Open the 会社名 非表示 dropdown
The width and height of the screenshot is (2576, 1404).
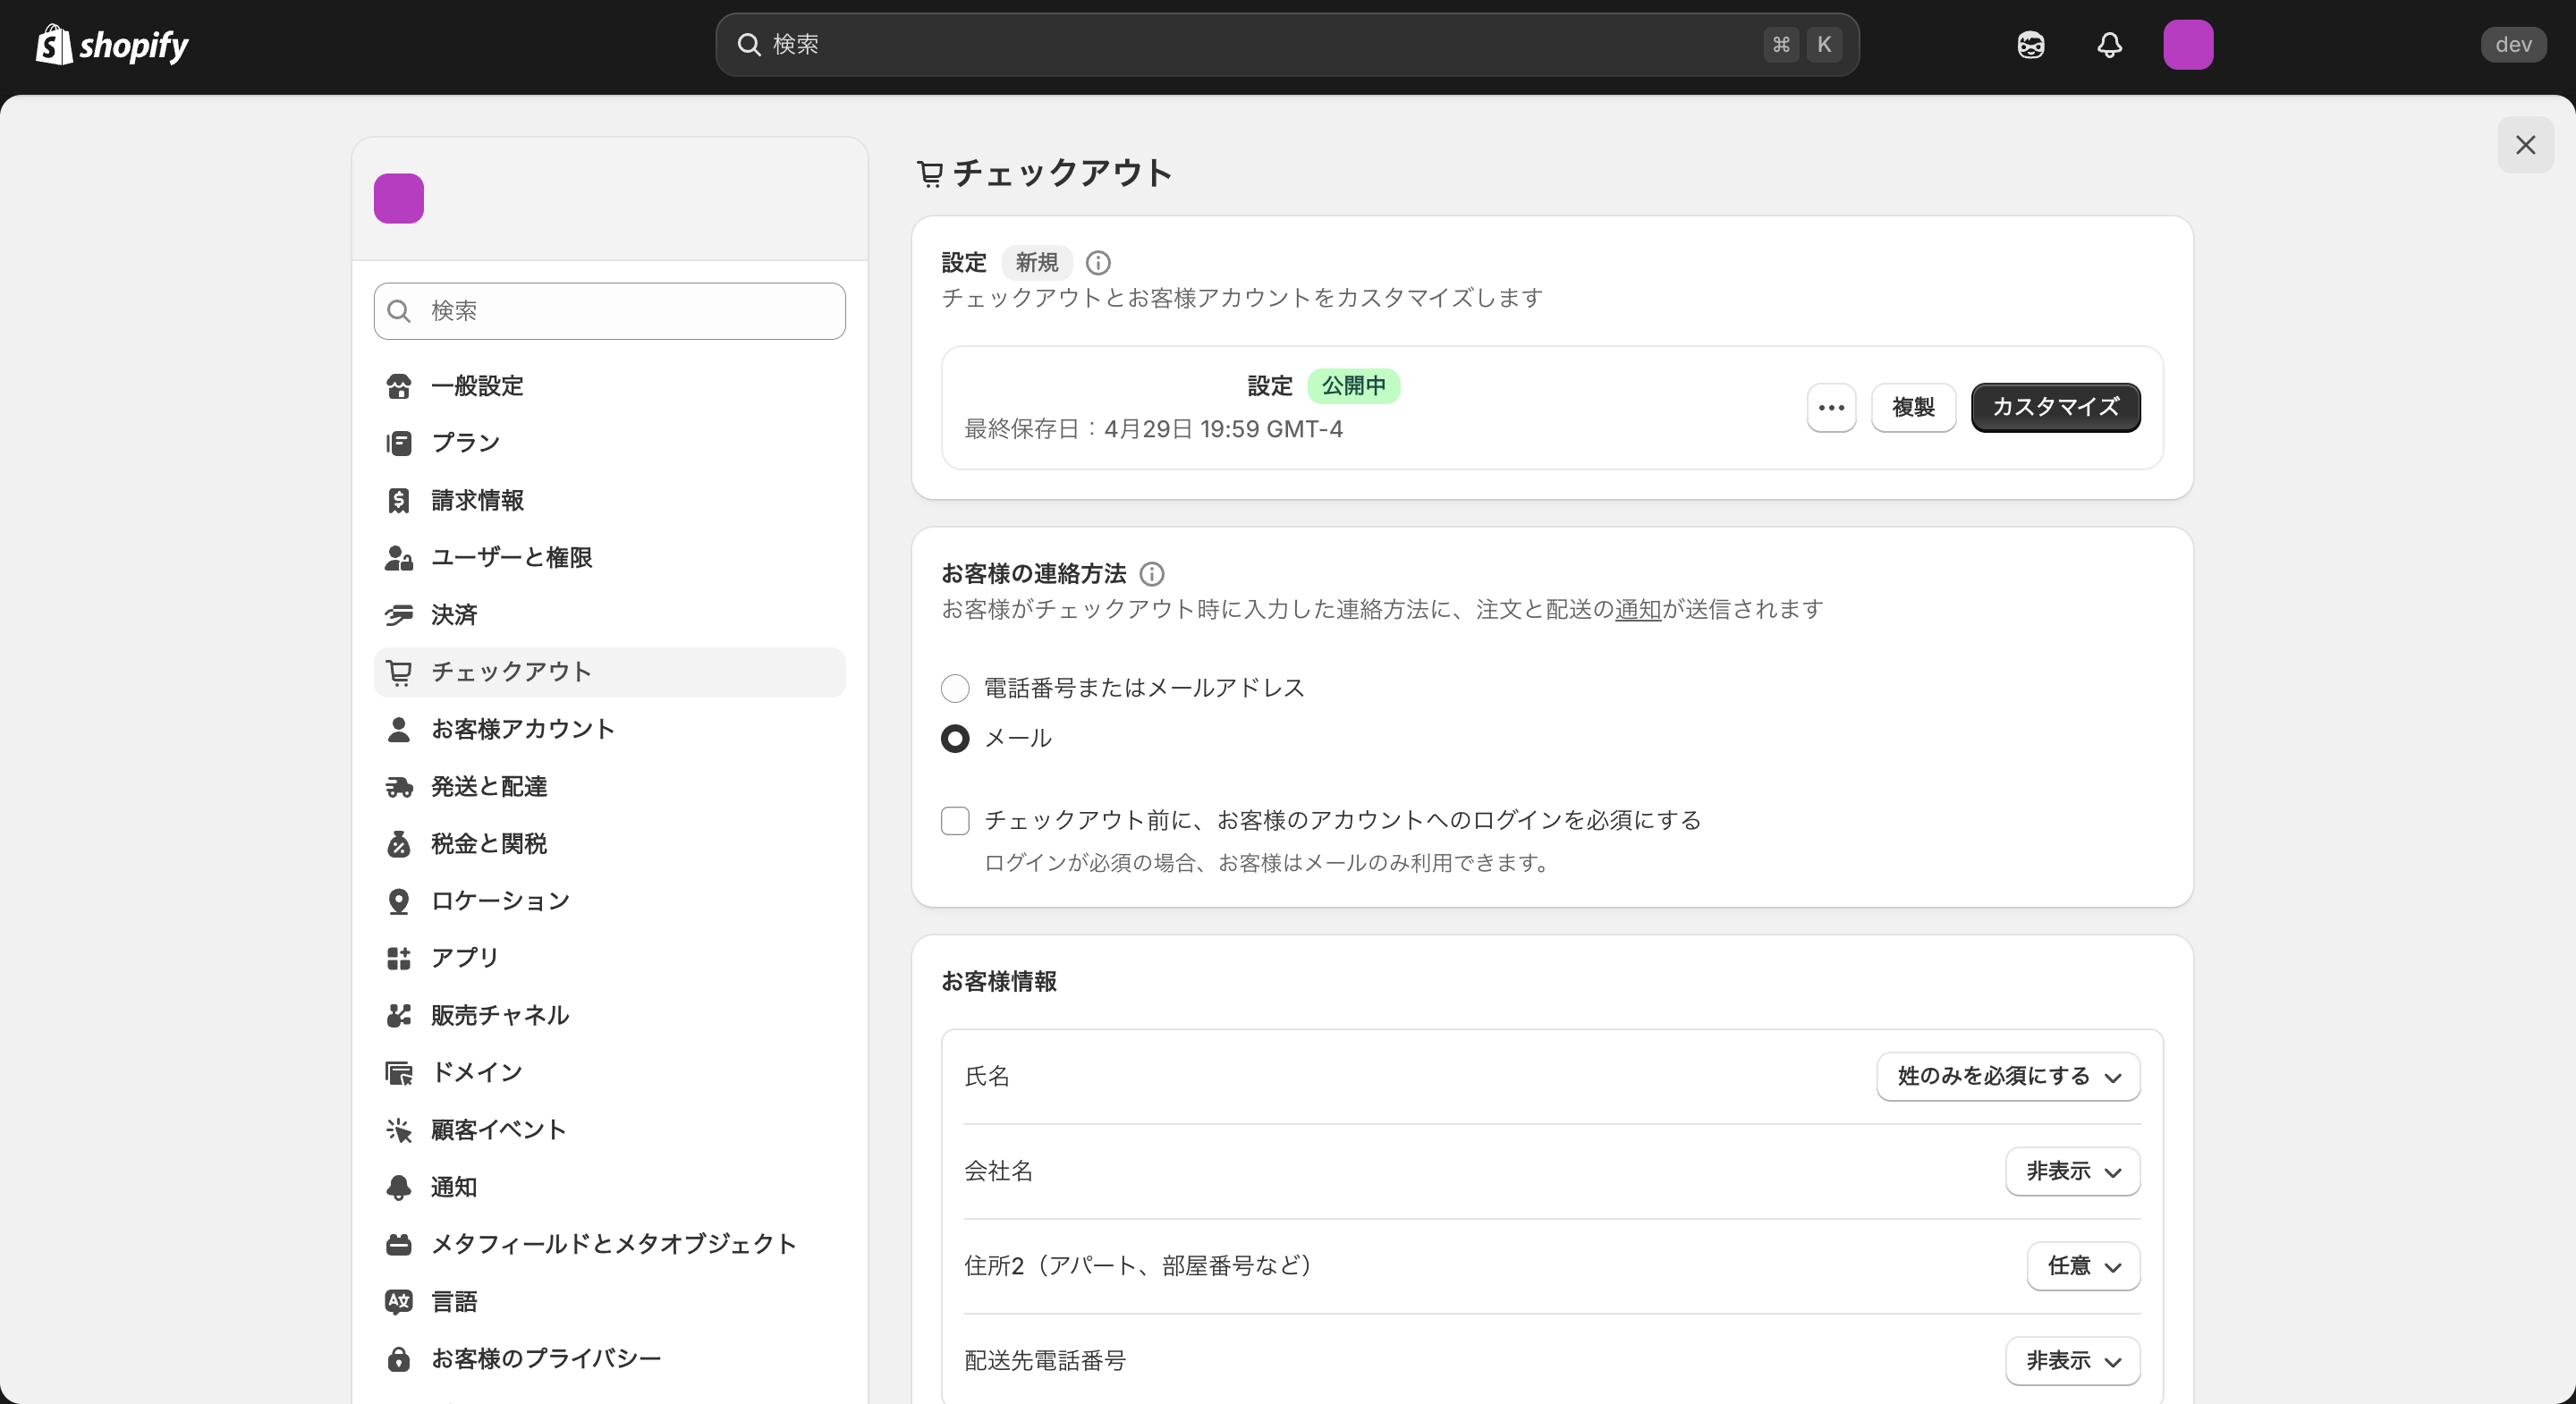[x=2072, y=1171]
